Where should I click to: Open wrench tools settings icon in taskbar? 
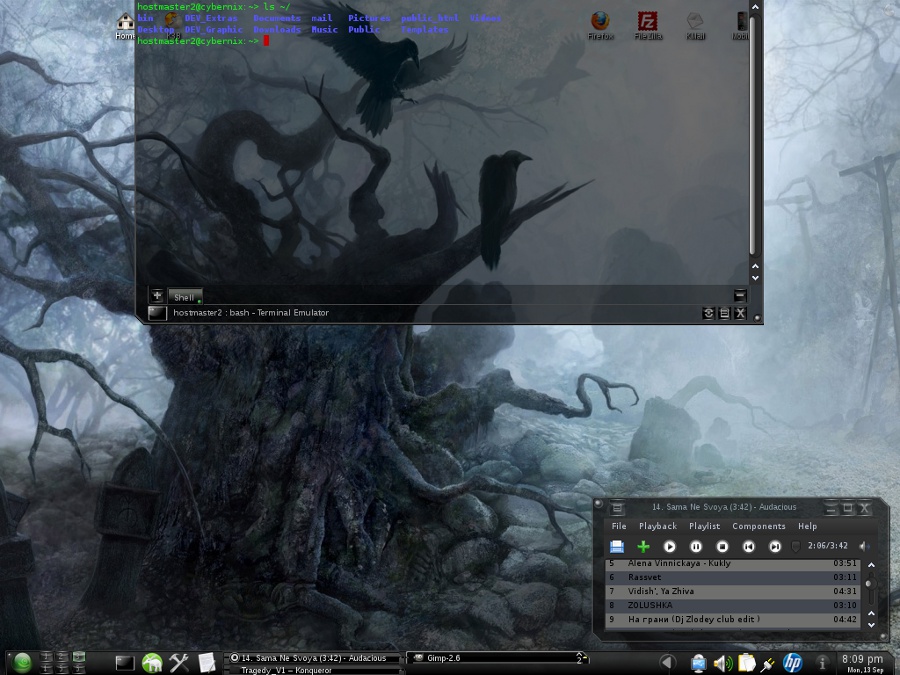point(179,663)
